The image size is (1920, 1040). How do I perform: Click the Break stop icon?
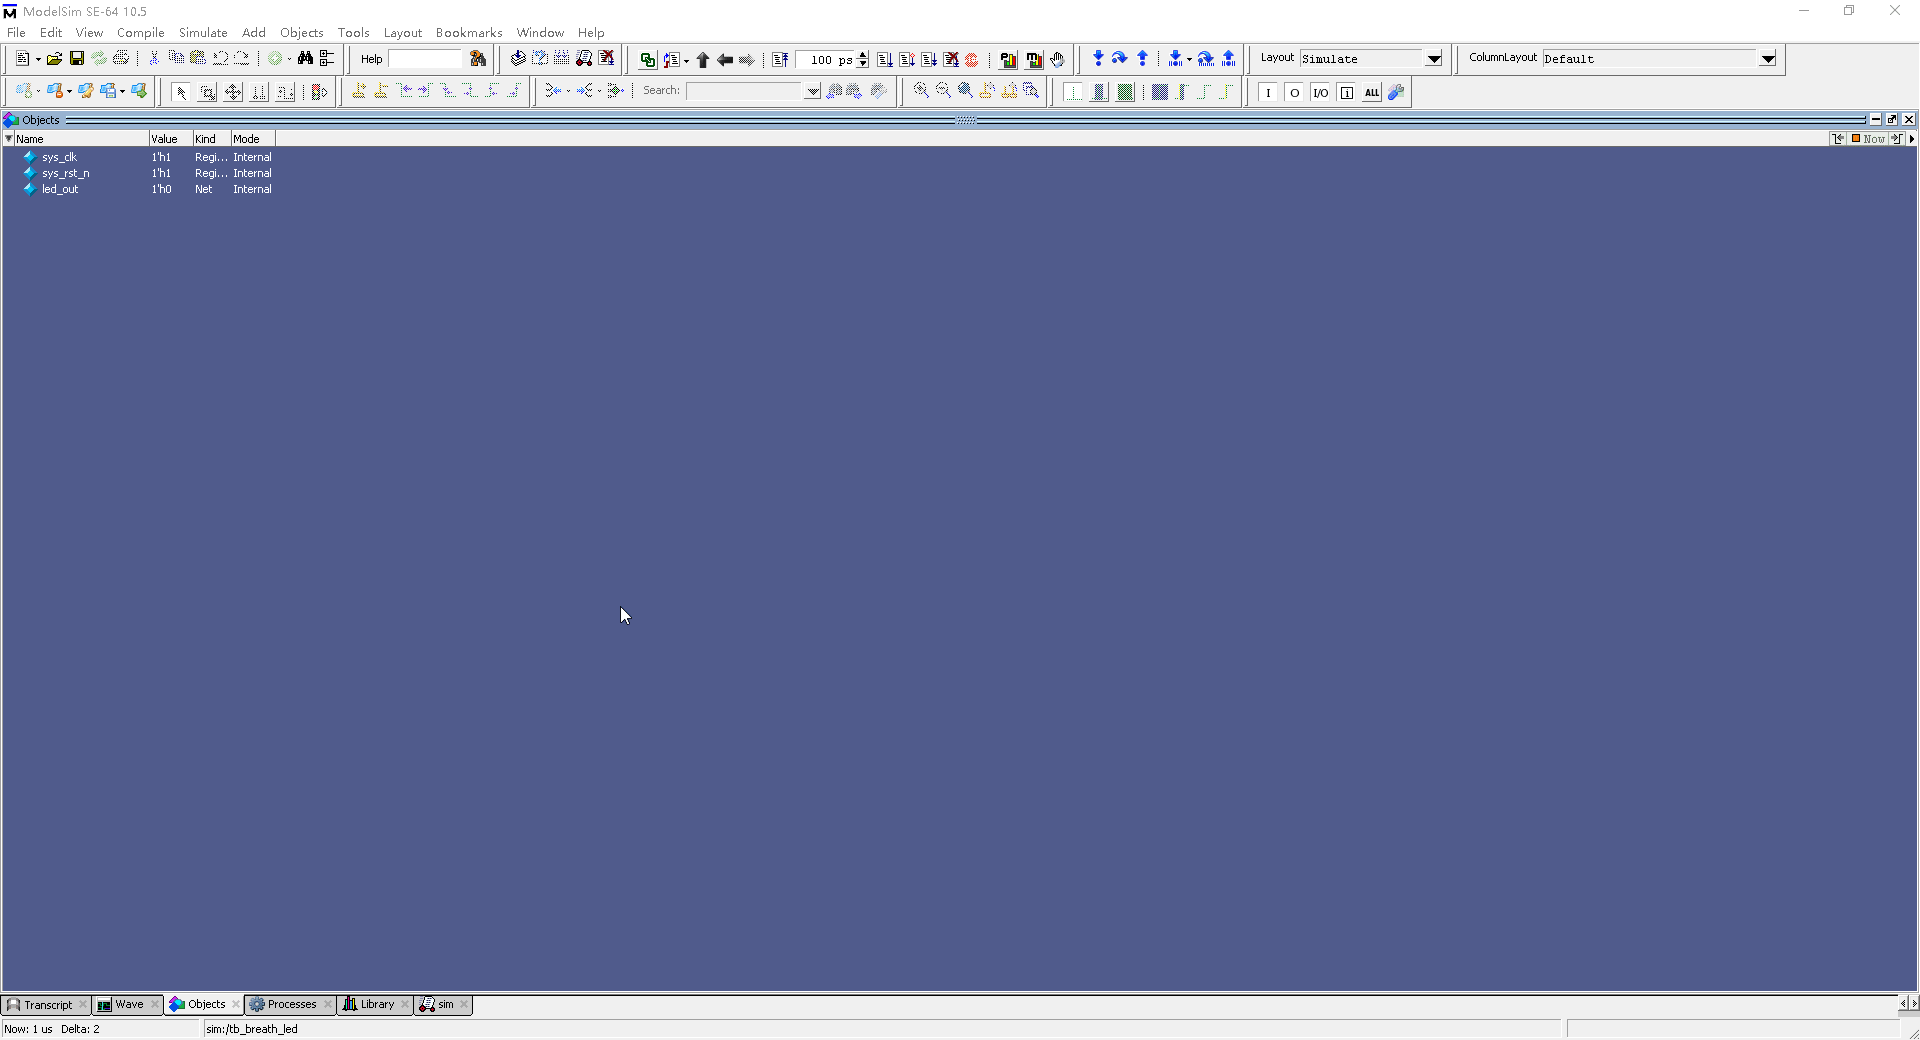pos(951,60)
